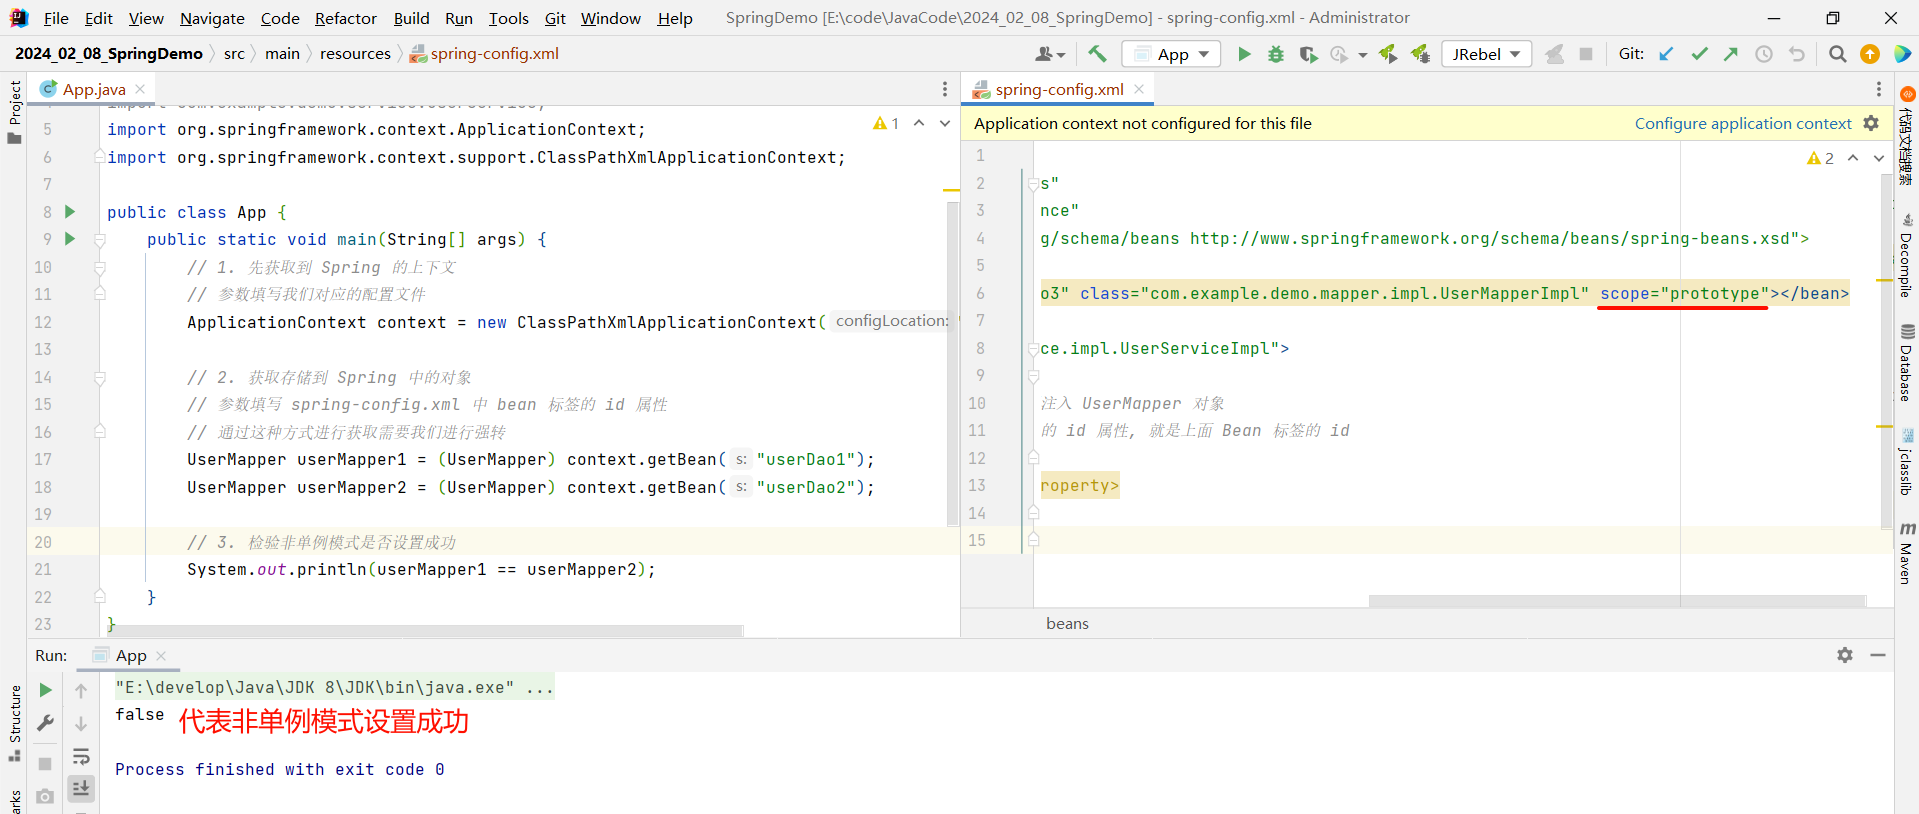Open the account user icon menu
This screenshot has width=1919, height=814.
tap(1050, 54)
